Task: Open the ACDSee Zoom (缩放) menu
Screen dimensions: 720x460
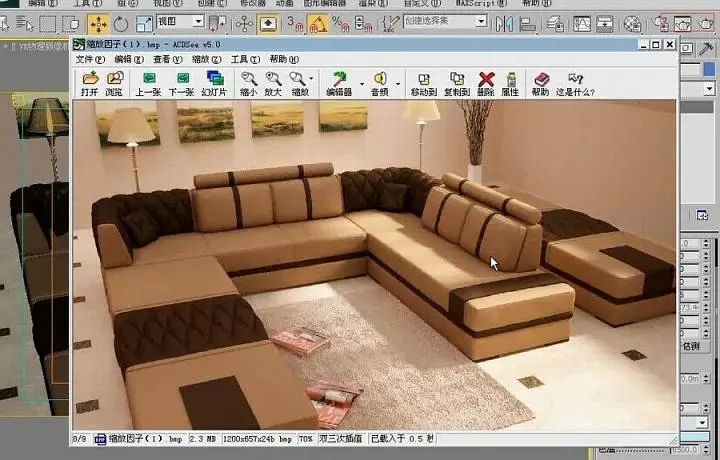Action: tap(207, 59)
